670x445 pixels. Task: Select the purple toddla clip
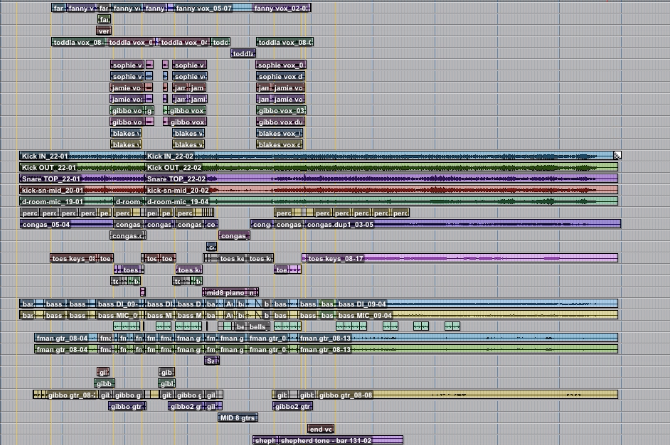(x=243, y=53)
